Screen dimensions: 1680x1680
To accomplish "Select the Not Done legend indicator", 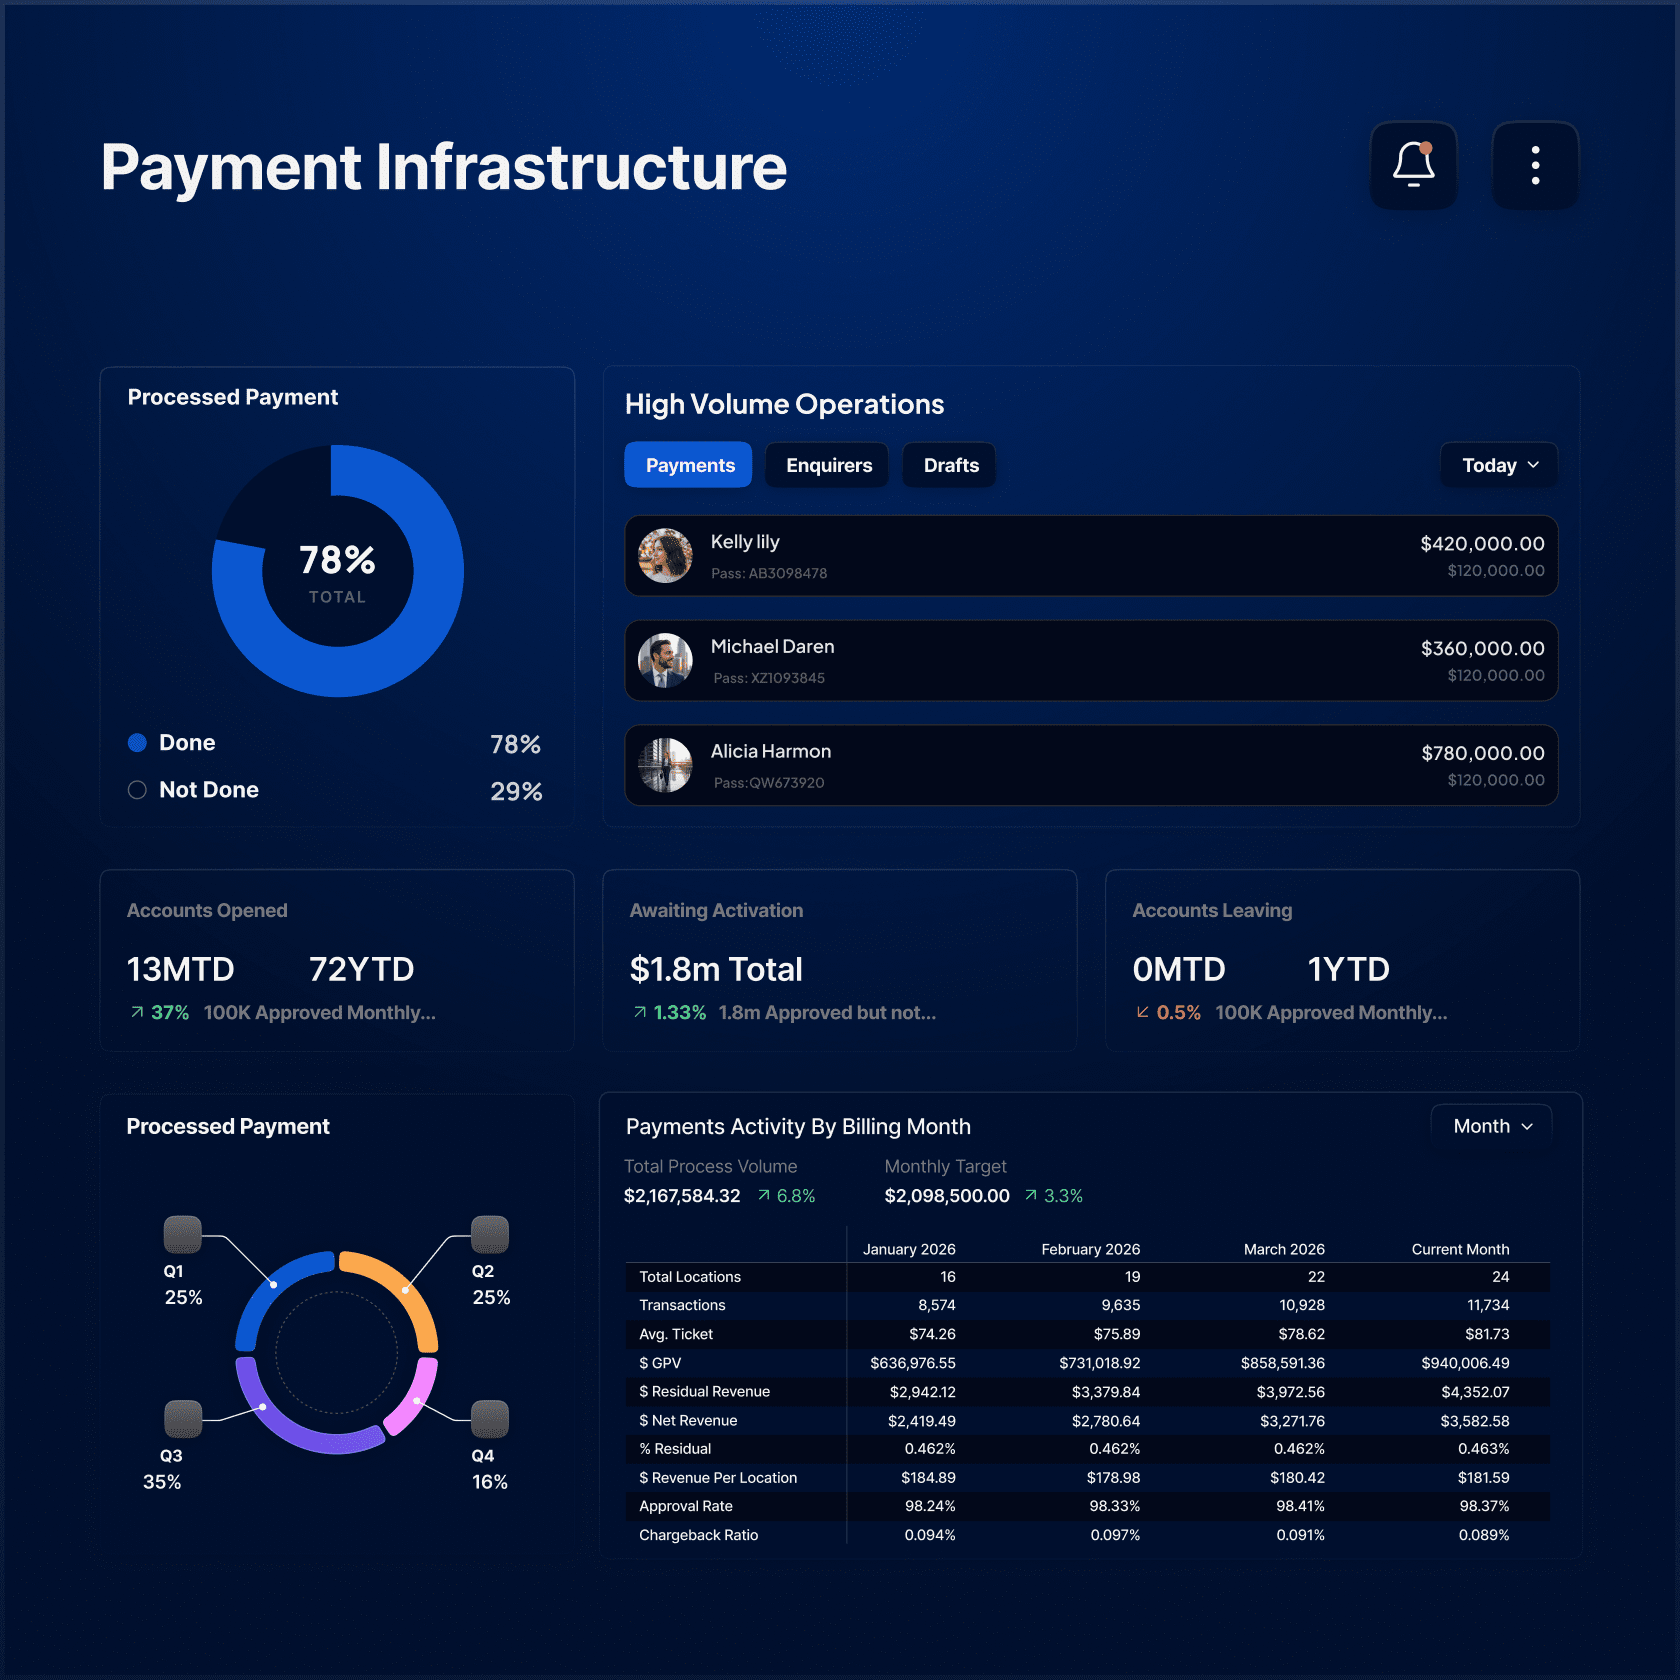I will [x=137, y=789].
